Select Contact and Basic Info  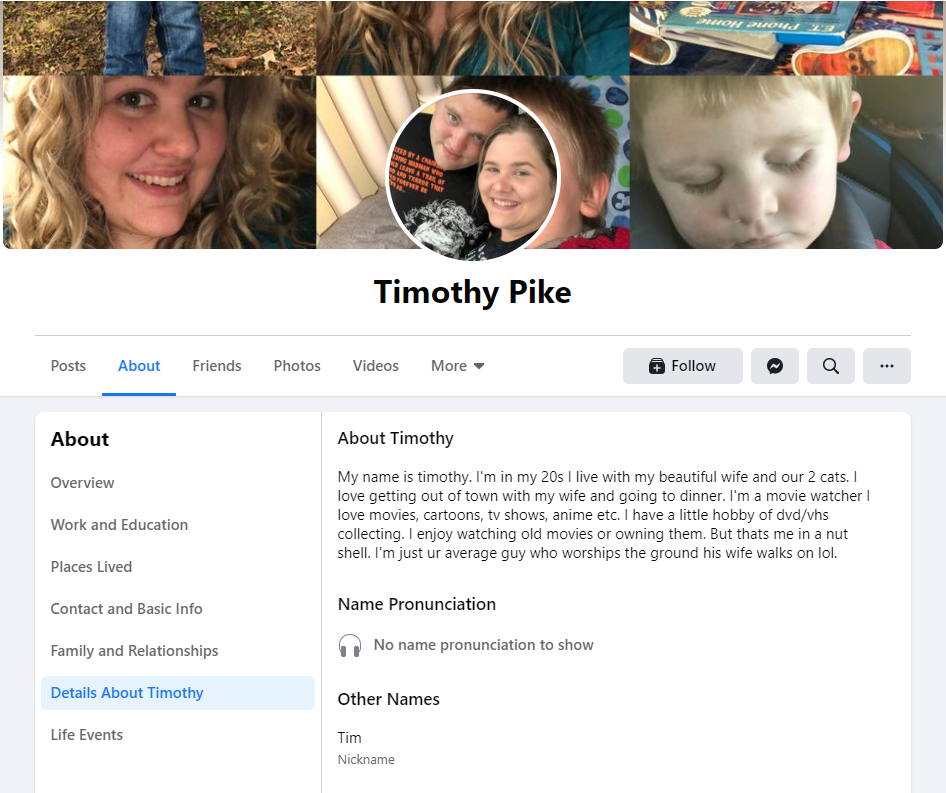coord(127,609)
